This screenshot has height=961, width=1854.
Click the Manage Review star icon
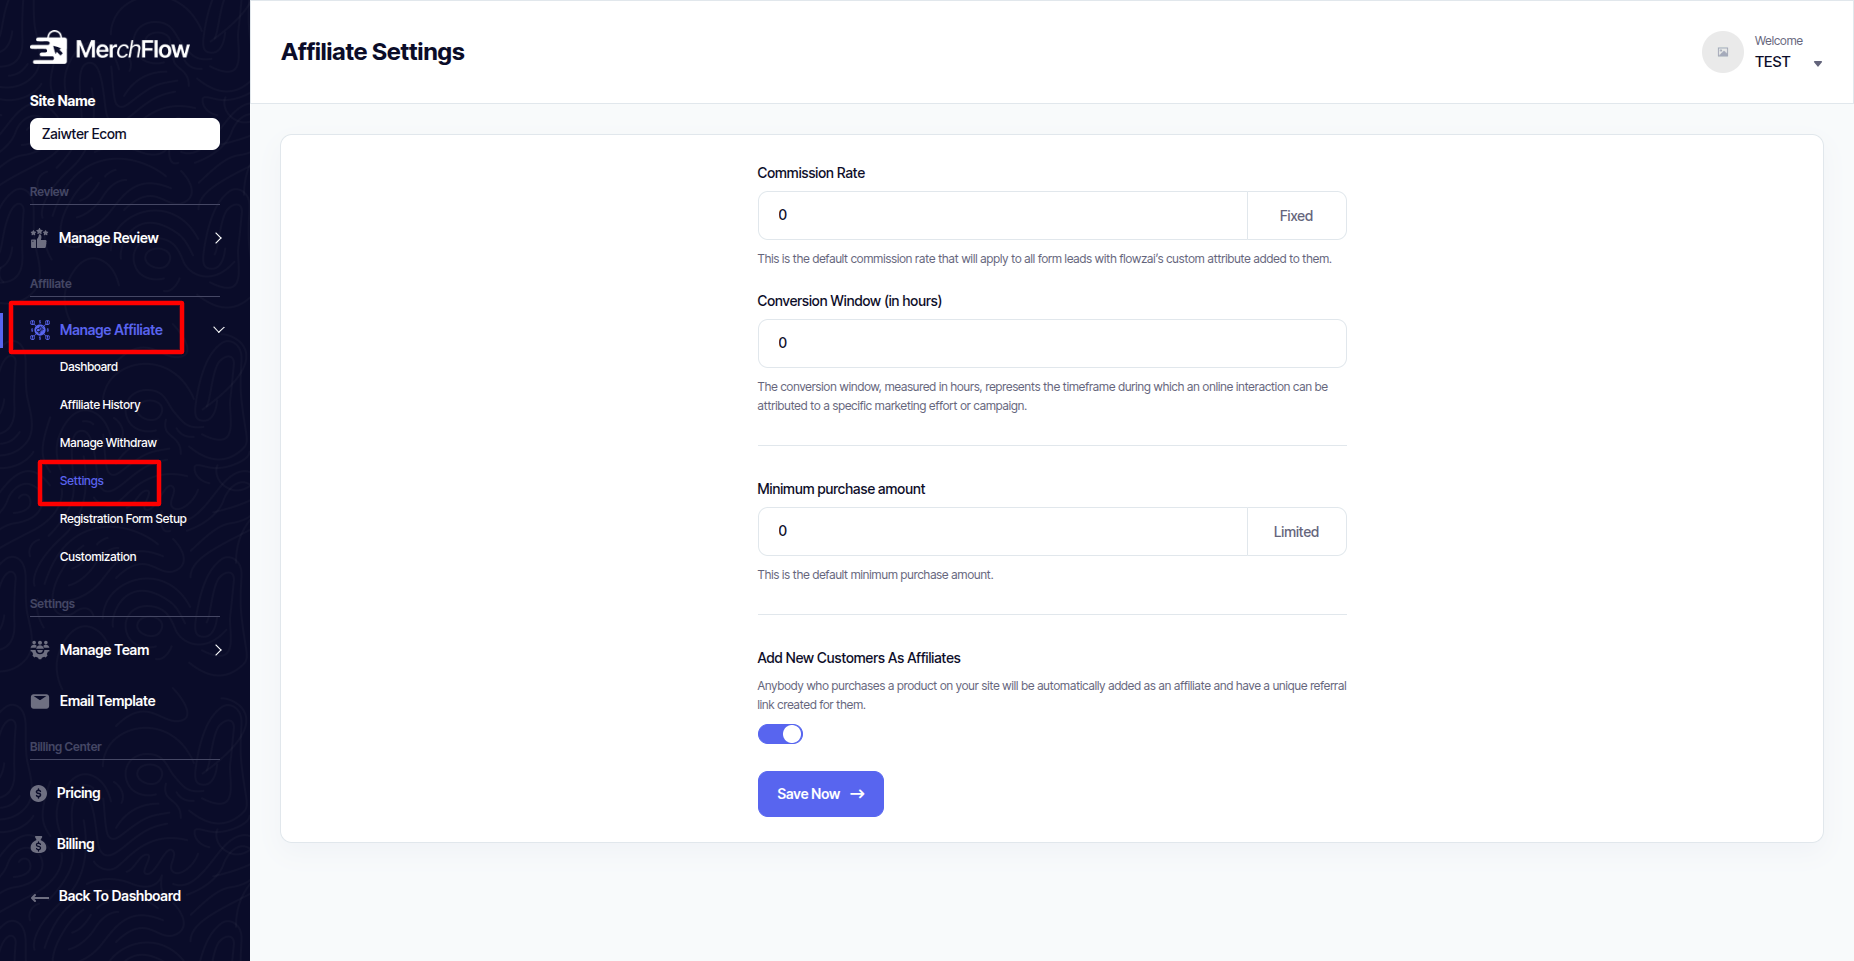[x=39, y=238]
